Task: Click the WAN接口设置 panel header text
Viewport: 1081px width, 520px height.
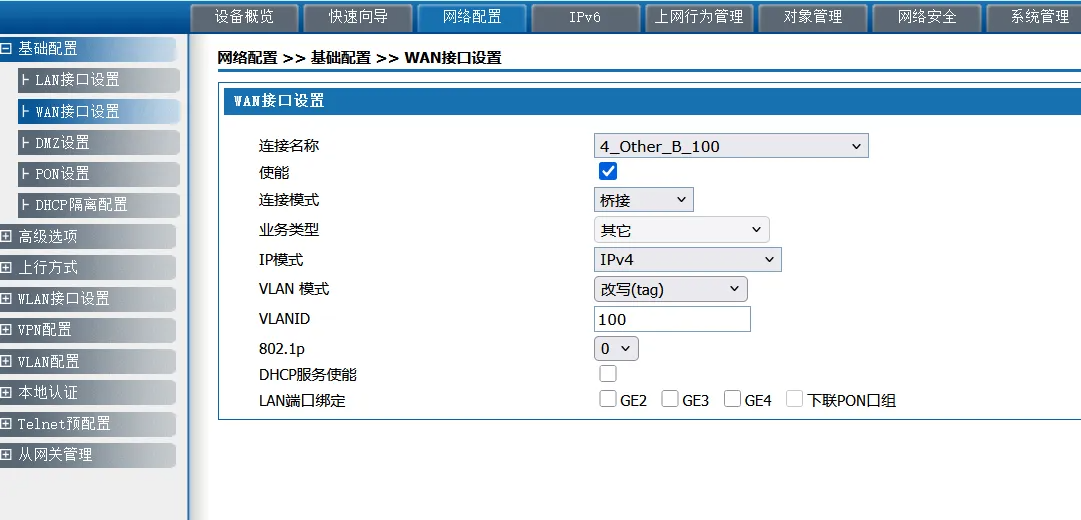Action: tap(279, 101)
